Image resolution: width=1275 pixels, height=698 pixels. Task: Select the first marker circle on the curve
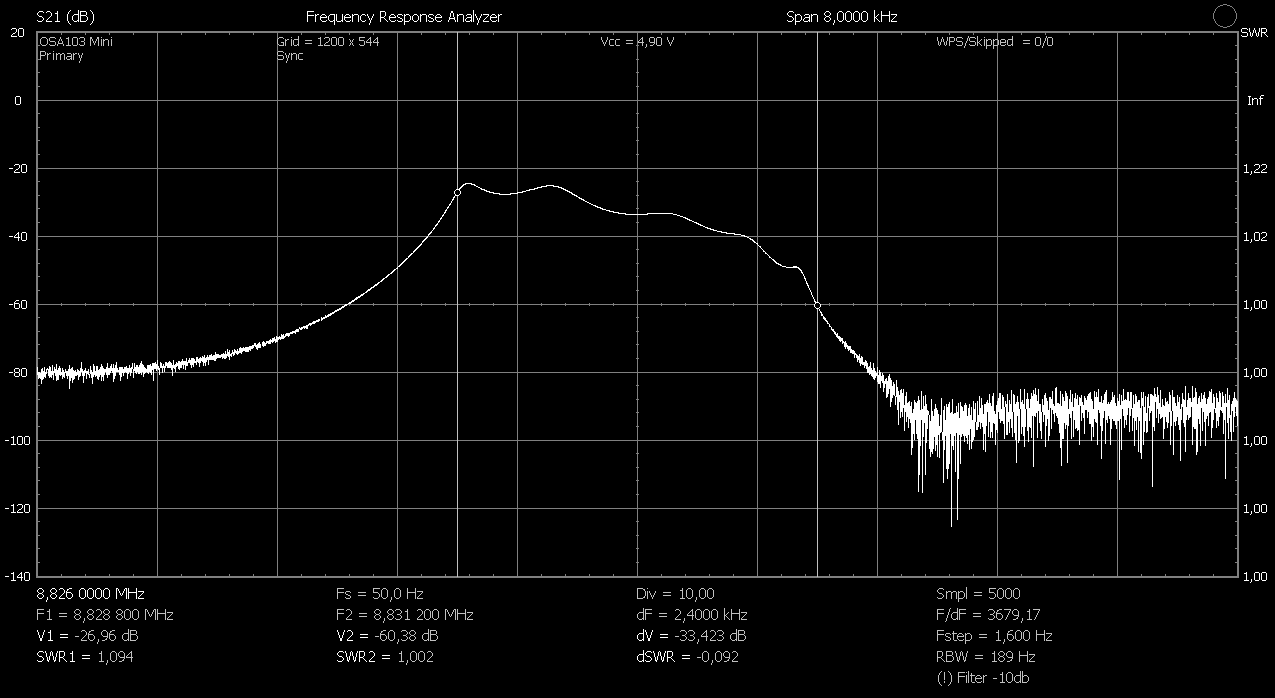click(458, 191)
